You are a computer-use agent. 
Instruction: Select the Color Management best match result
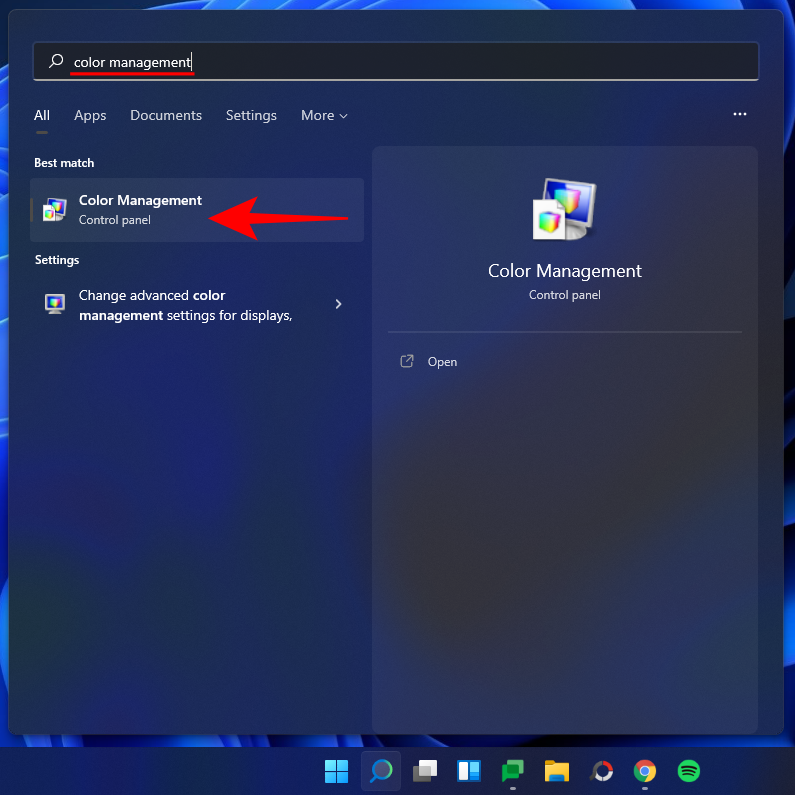(197, 210)
